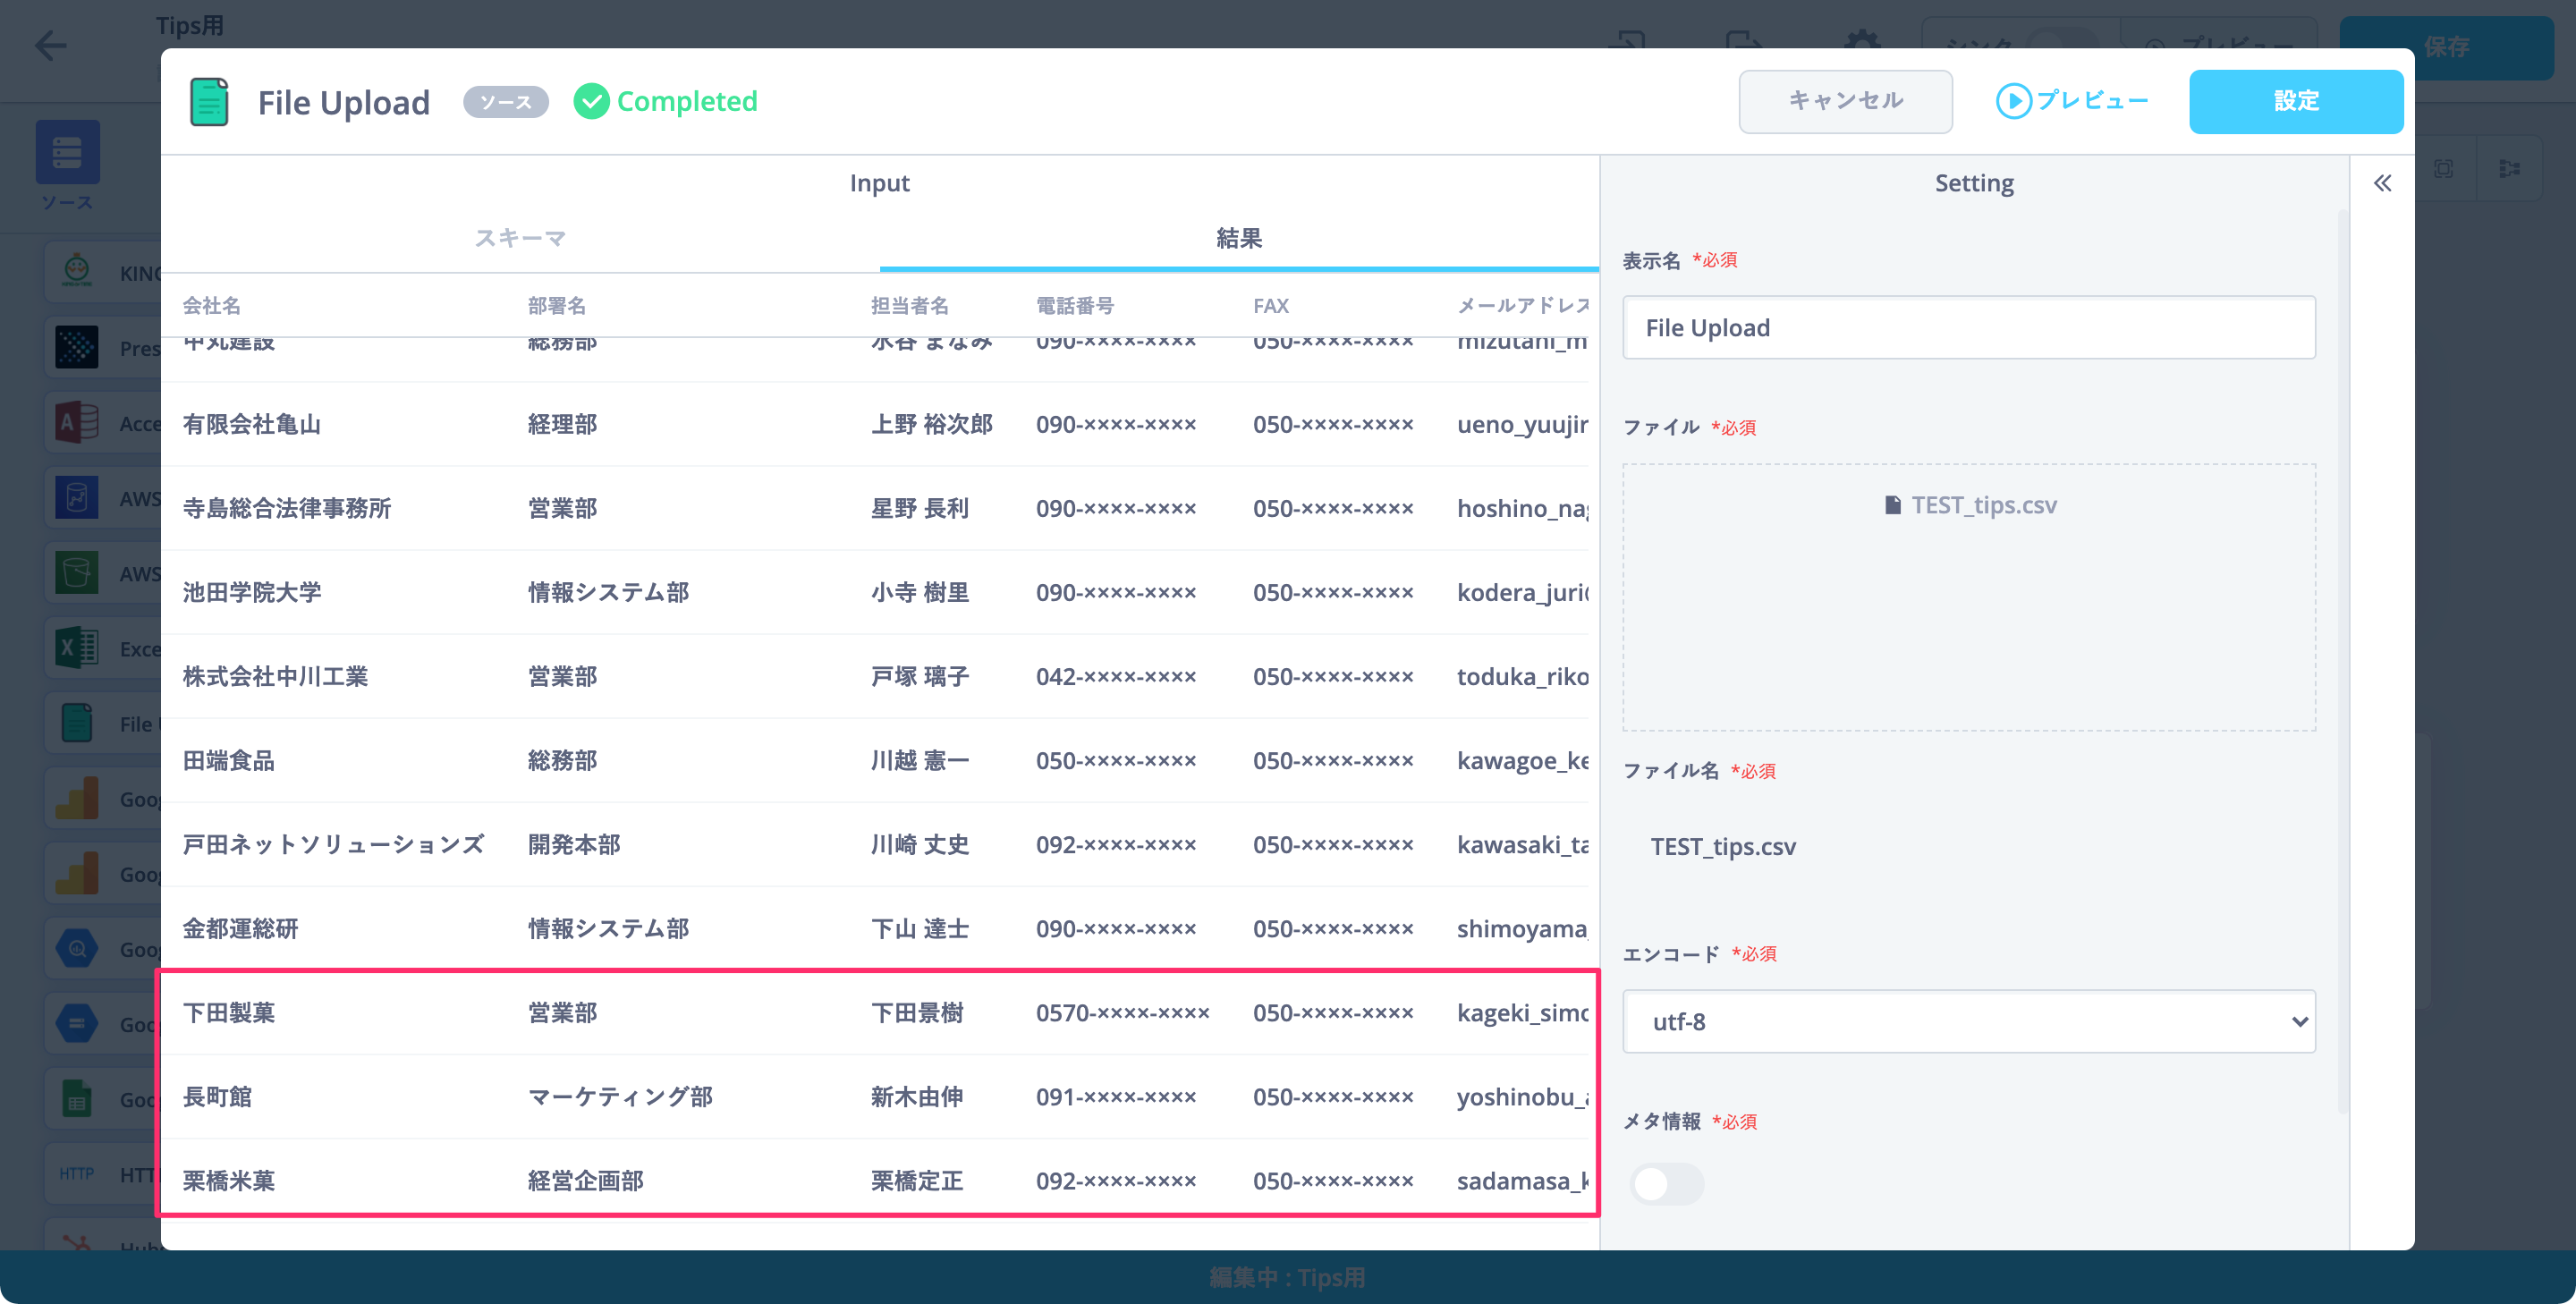Toggle the メタ情報 switch
2576x1304 pixels.
1666,1184
